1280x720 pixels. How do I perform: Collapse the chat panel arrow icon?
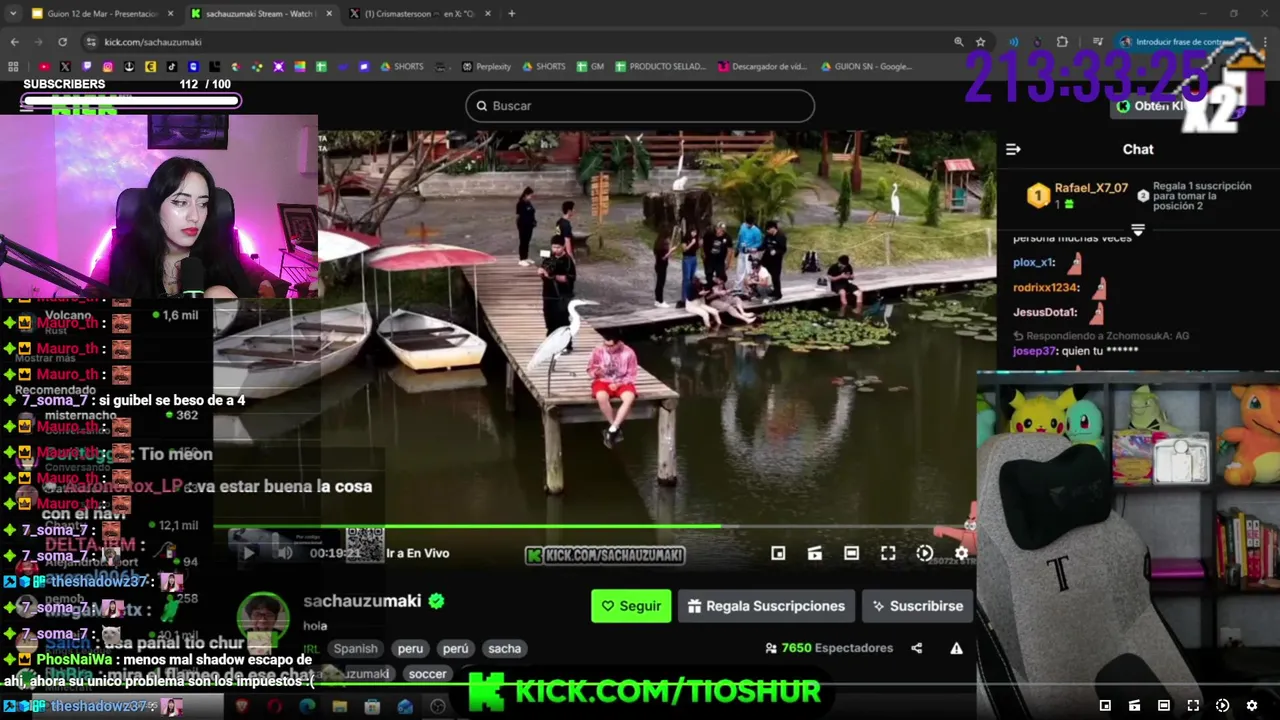click(x=1013, y=149)
